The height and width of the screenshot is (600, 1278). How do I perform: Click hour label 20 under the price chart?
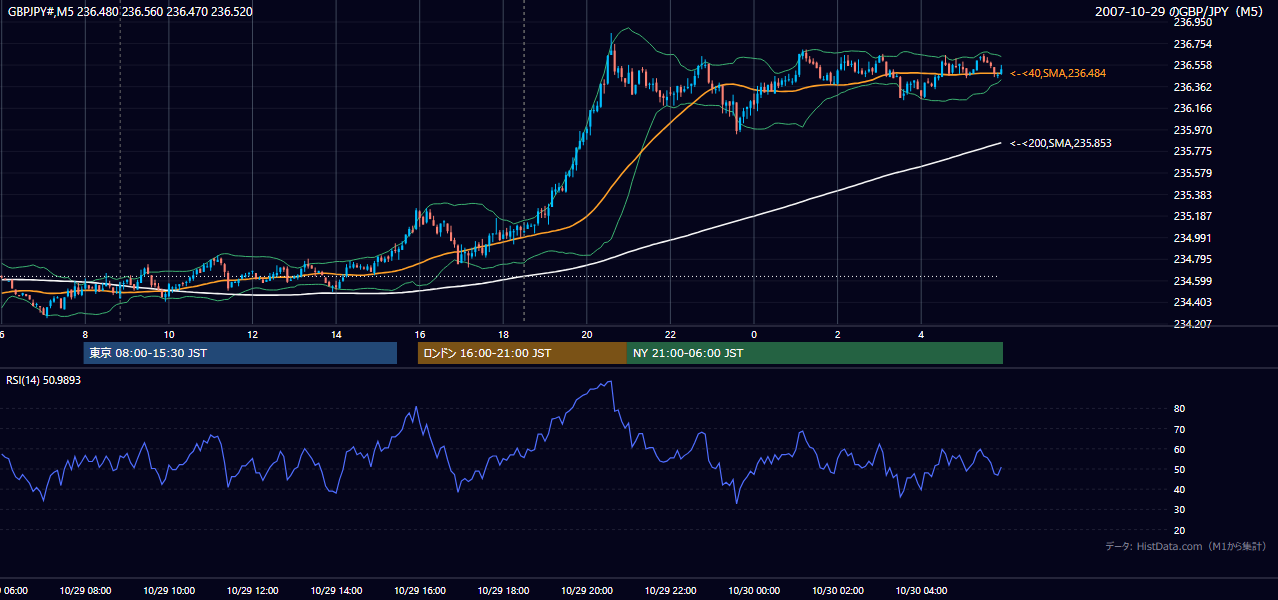587,334
